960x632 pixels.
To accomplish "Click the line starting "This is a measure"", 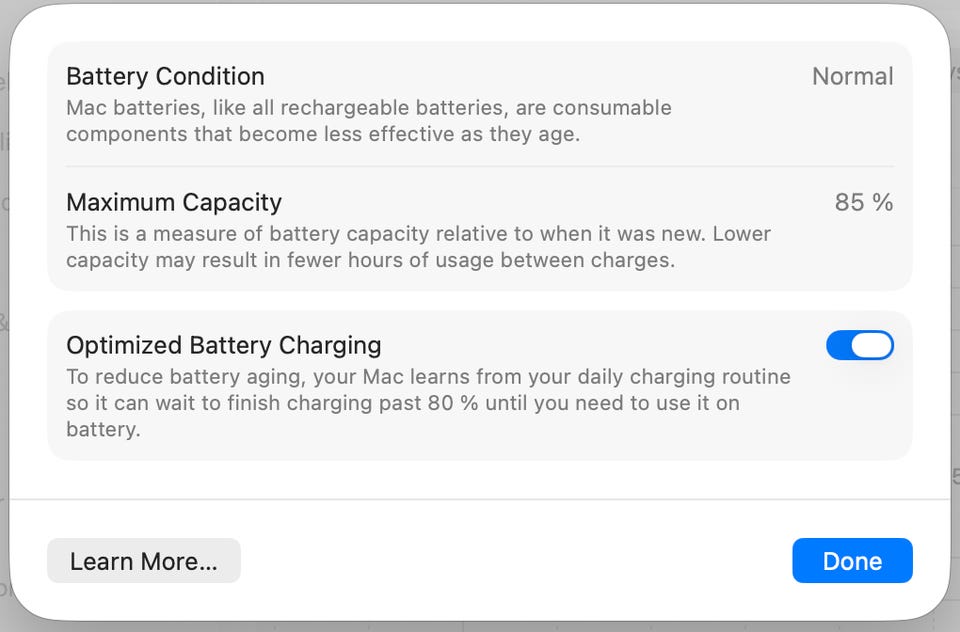I will tap(418, 234).
